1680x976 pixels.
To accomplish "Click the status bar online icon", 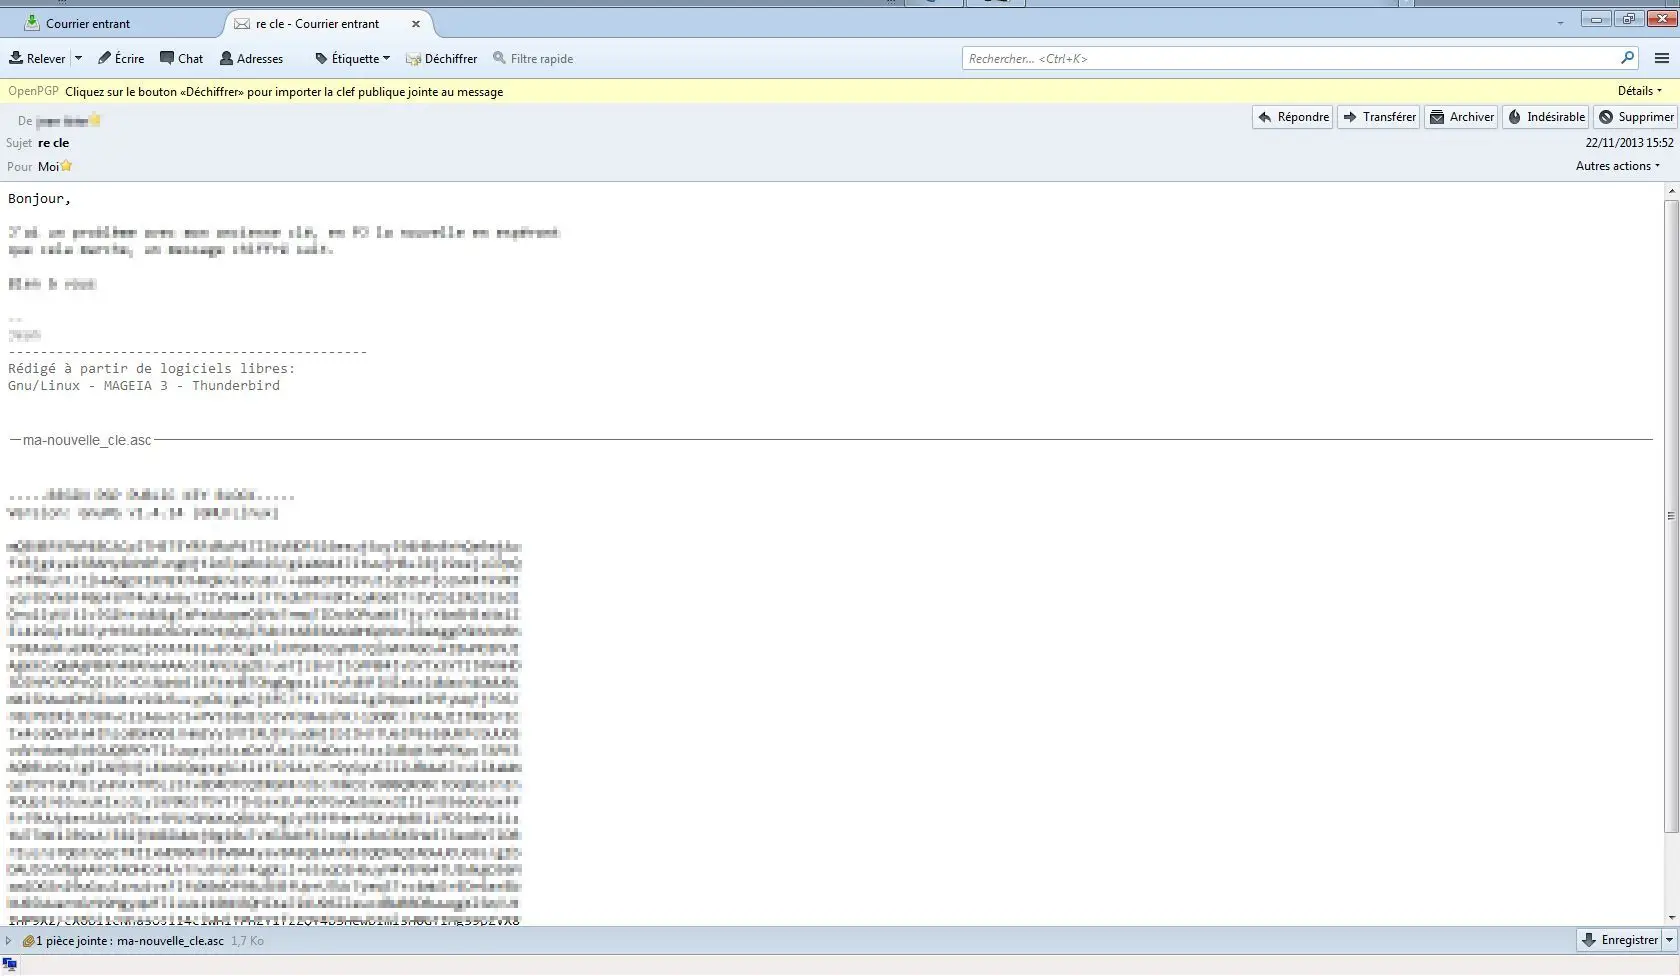I will point(10,965).
